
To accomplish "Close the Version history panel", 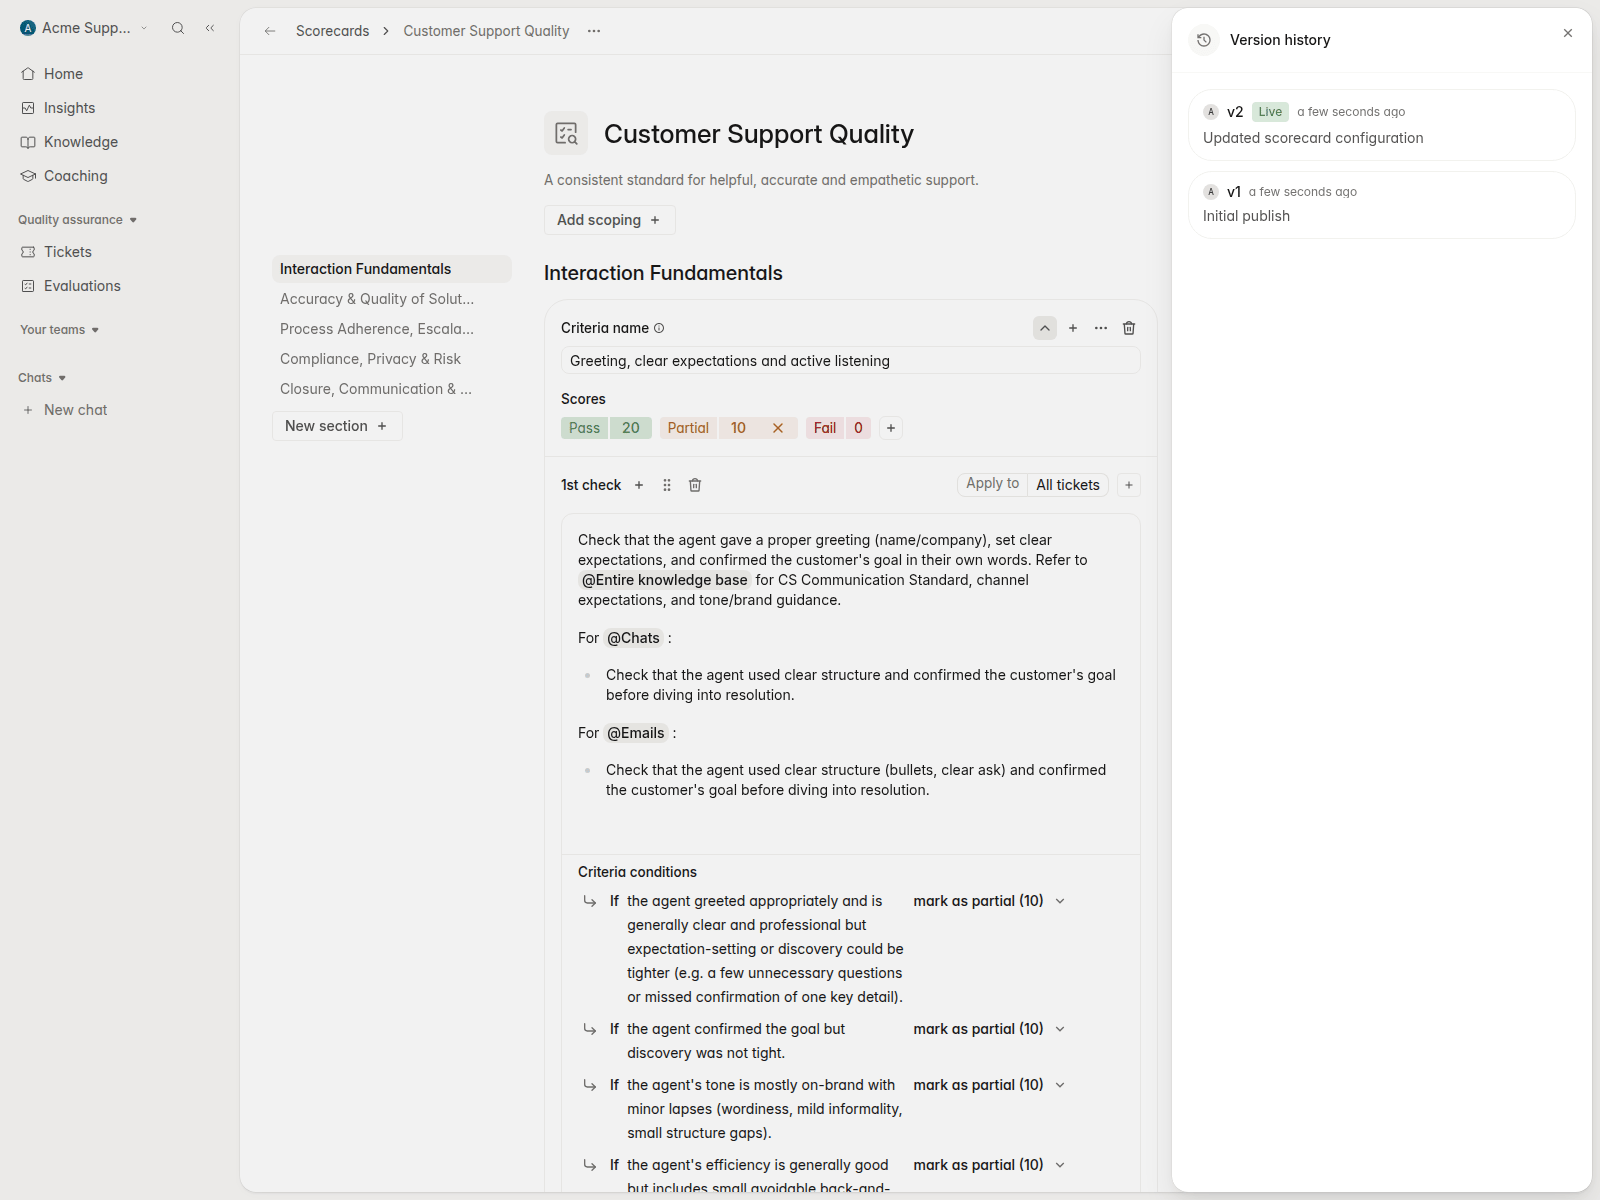I will click(x=1568, y=33).
